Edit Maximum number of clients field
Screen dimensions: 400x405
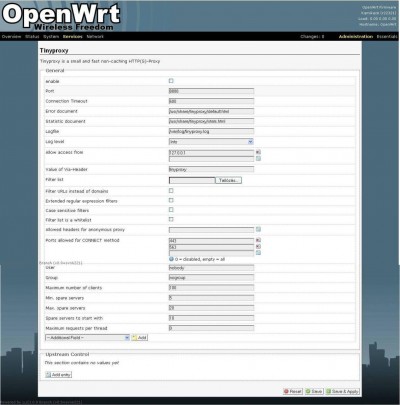[211, 287]
